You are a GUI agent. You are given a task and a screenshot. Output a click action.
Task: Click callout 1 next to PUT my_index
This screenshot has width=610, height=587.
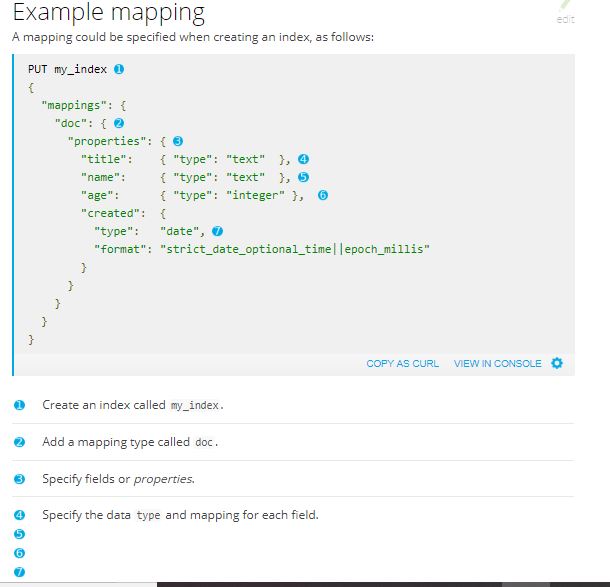pos(119,69)
